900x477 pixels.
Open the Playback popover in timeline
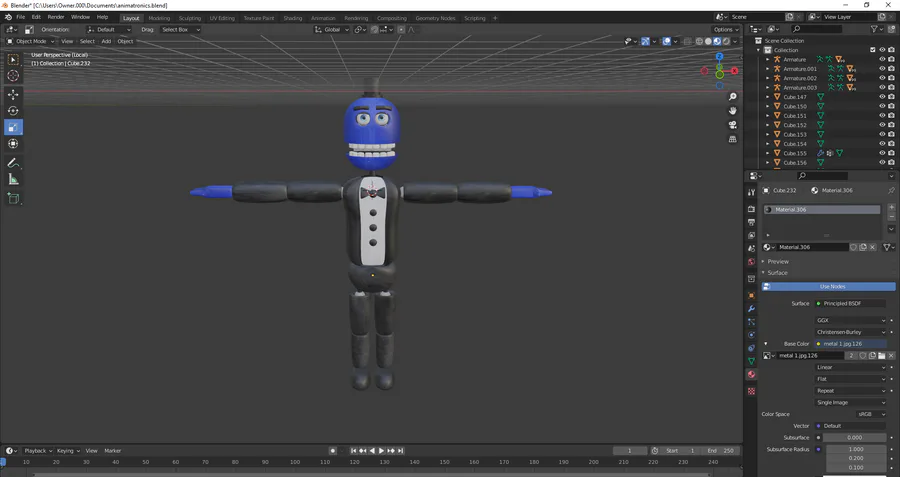tap(38, 451)
